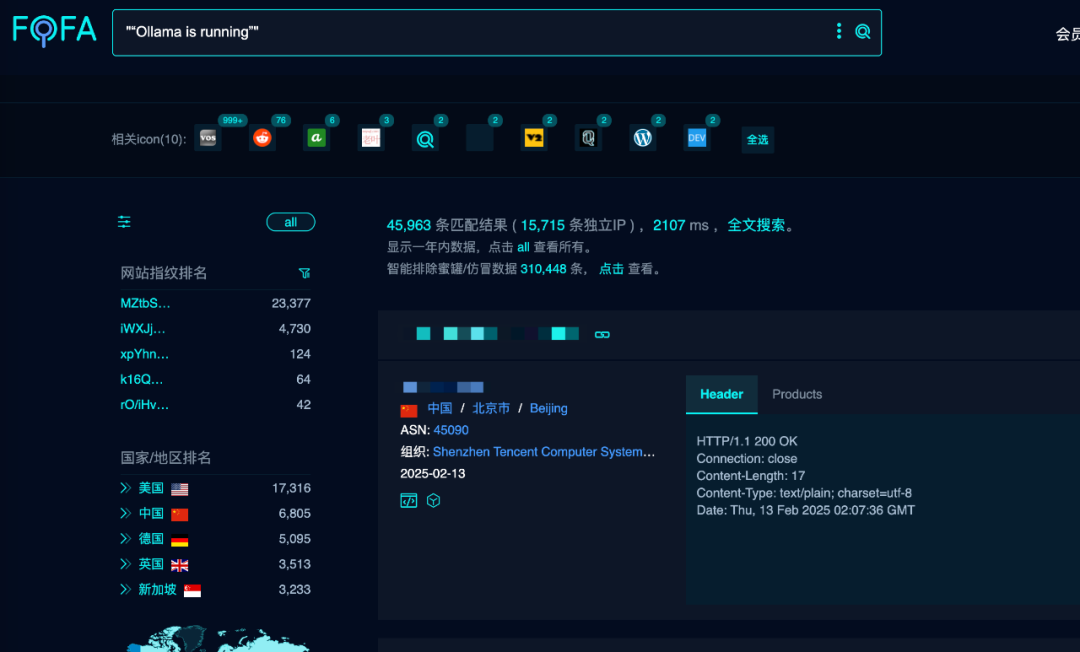Image resolution: width=1080 pixels, height=652 pixels.
Task: Select the Reddit icon in the related icons row
Action: tap(262, 137)
